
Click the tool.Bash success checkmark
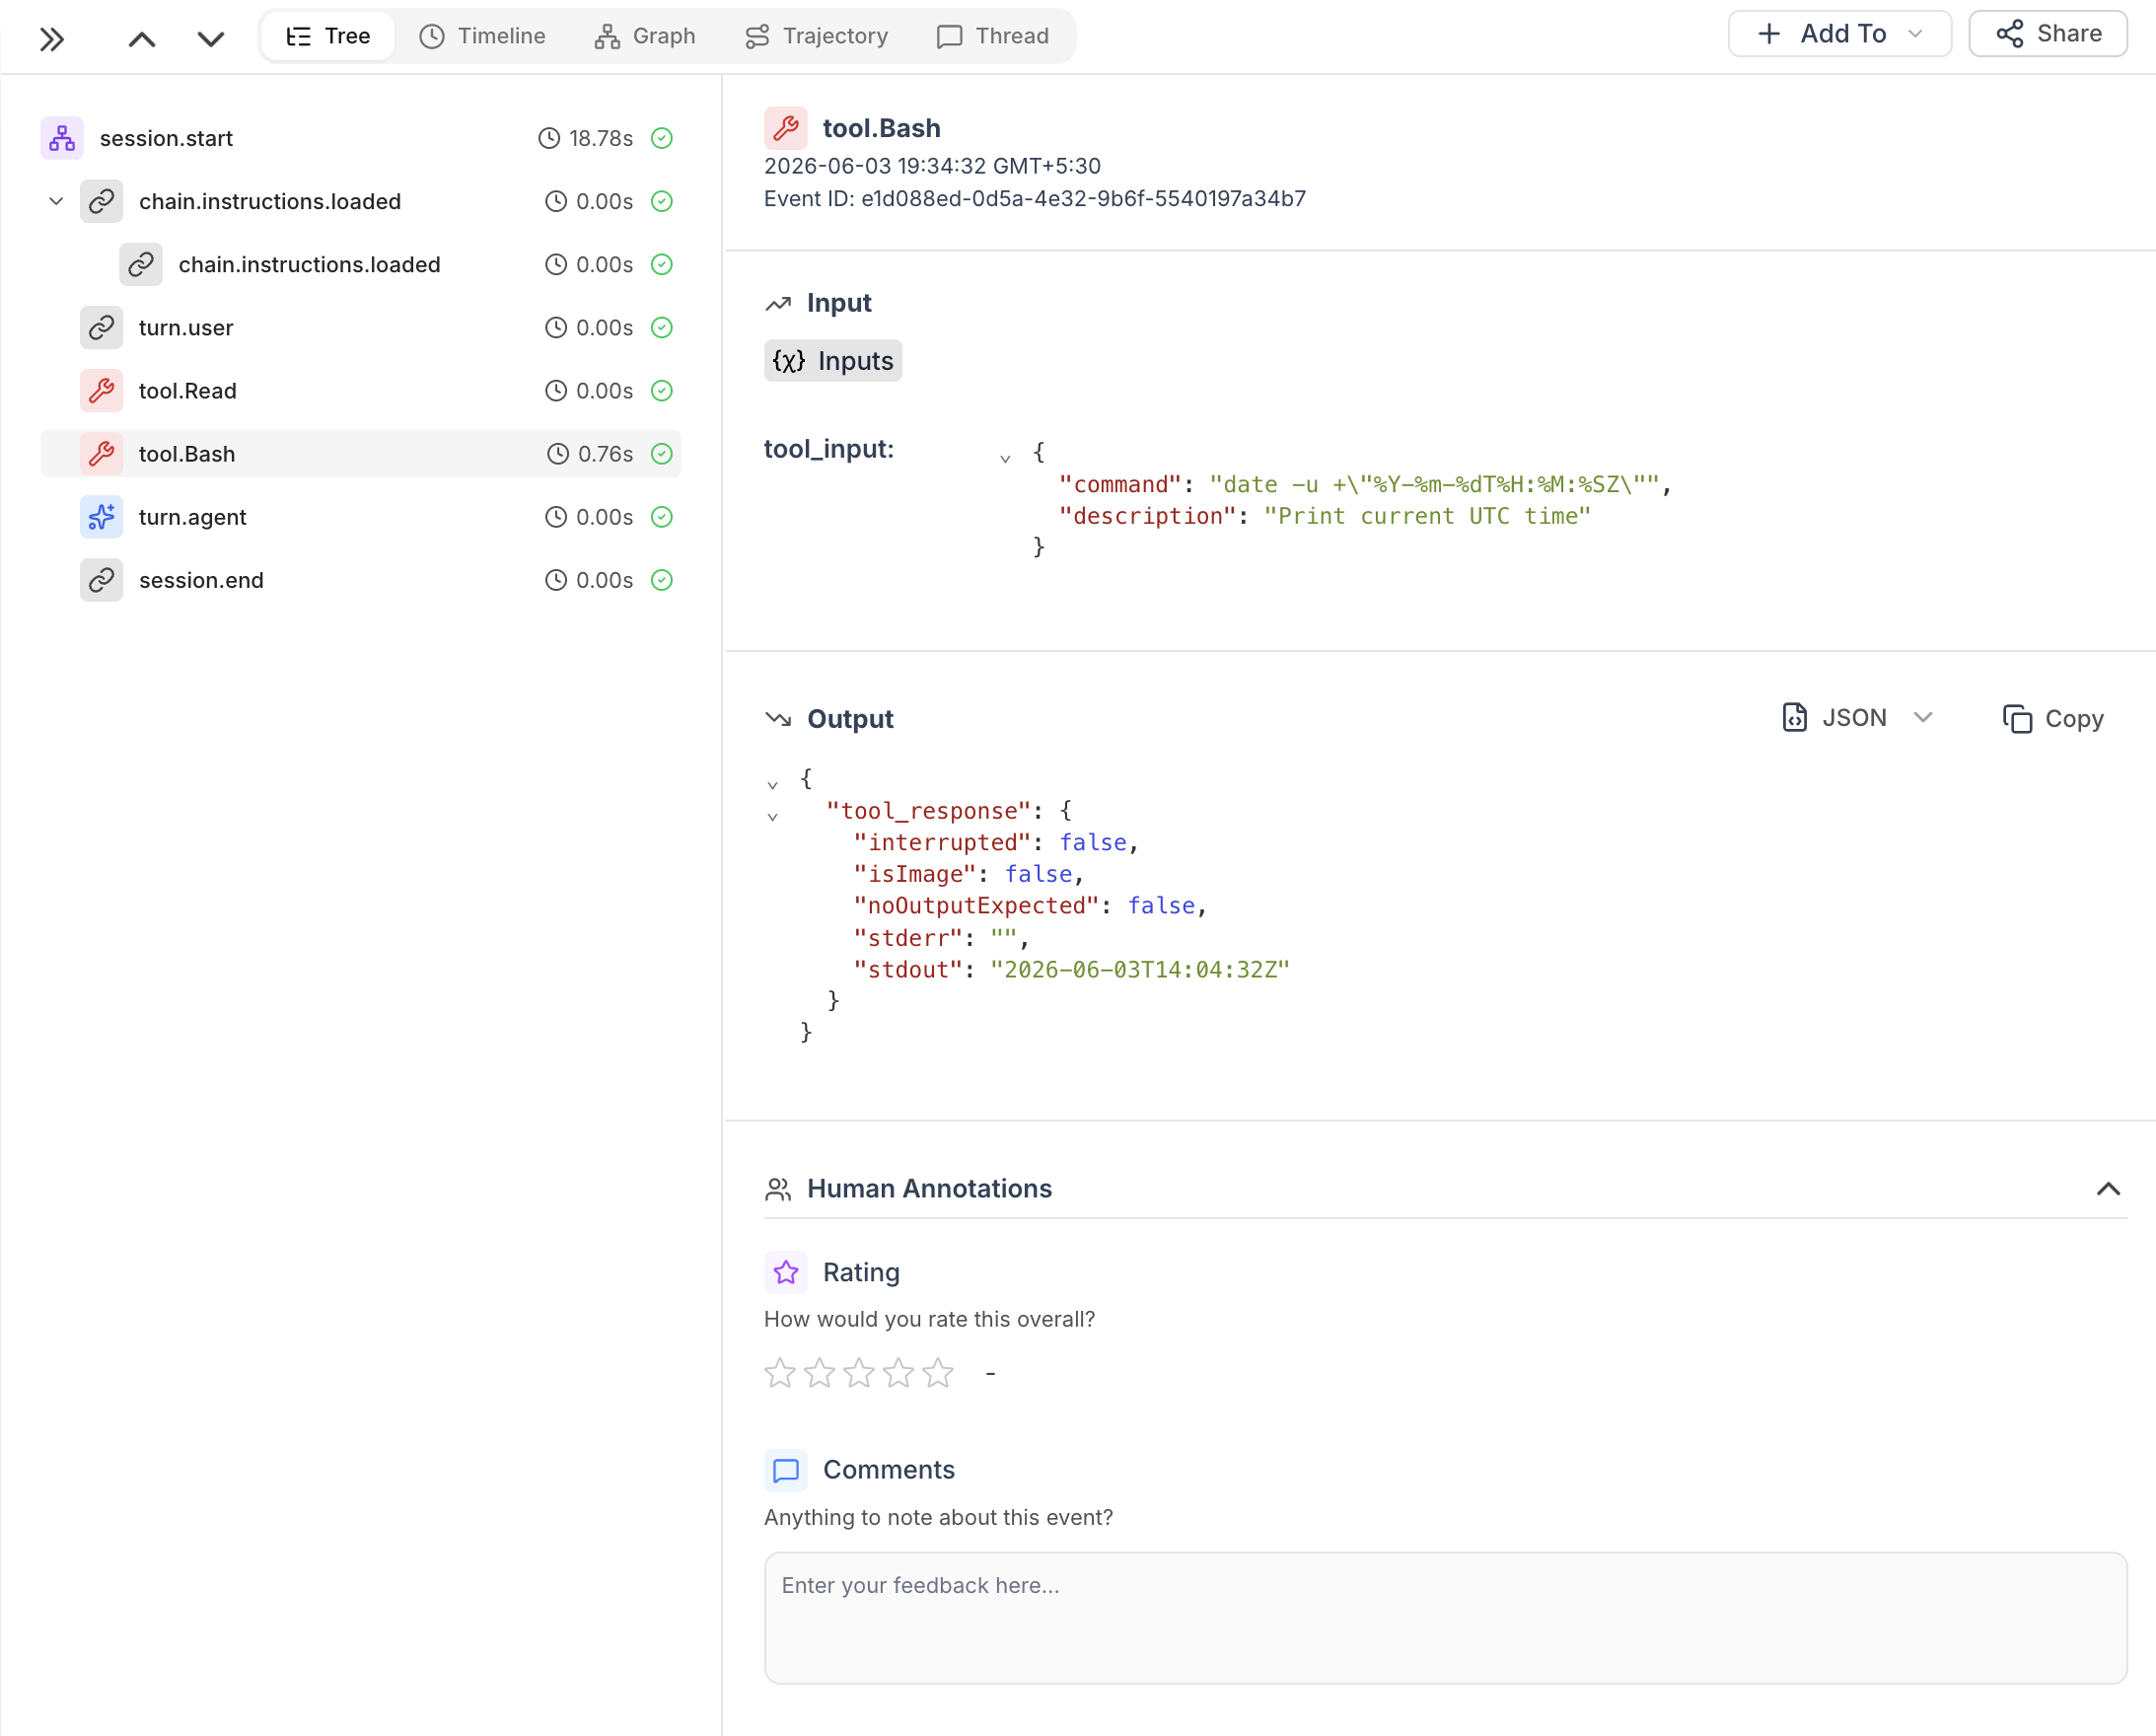(661, 454)
